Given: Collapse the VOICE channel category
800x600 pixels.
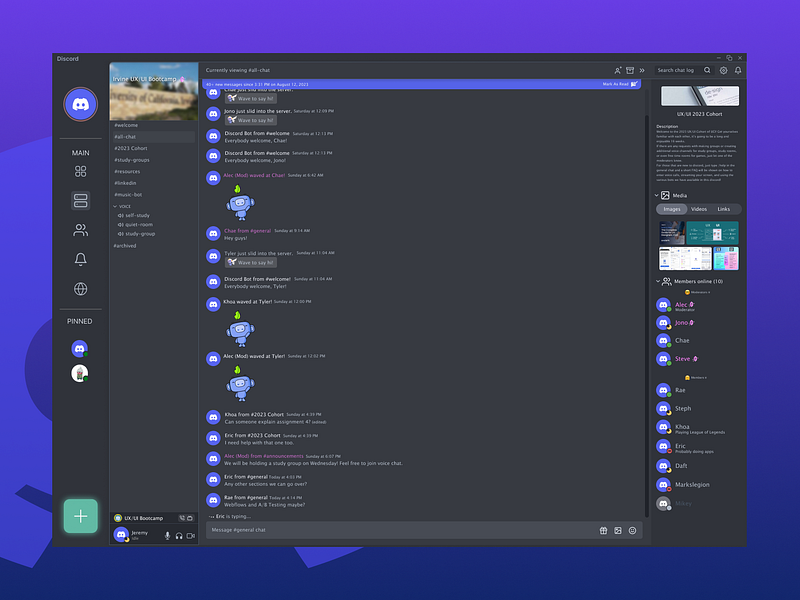Looking at the screenshot, I should tap(117, 207).
